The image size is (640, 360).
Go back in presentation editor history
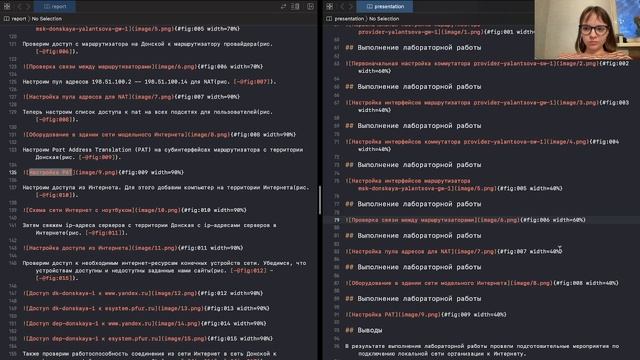point(342,6)
